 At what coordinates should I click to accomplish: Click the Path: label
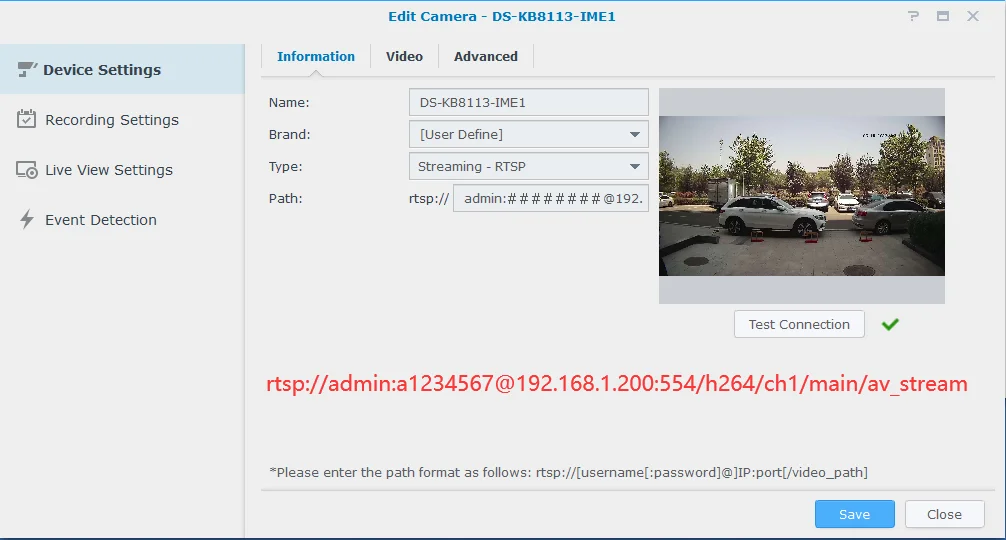(286, 199)
